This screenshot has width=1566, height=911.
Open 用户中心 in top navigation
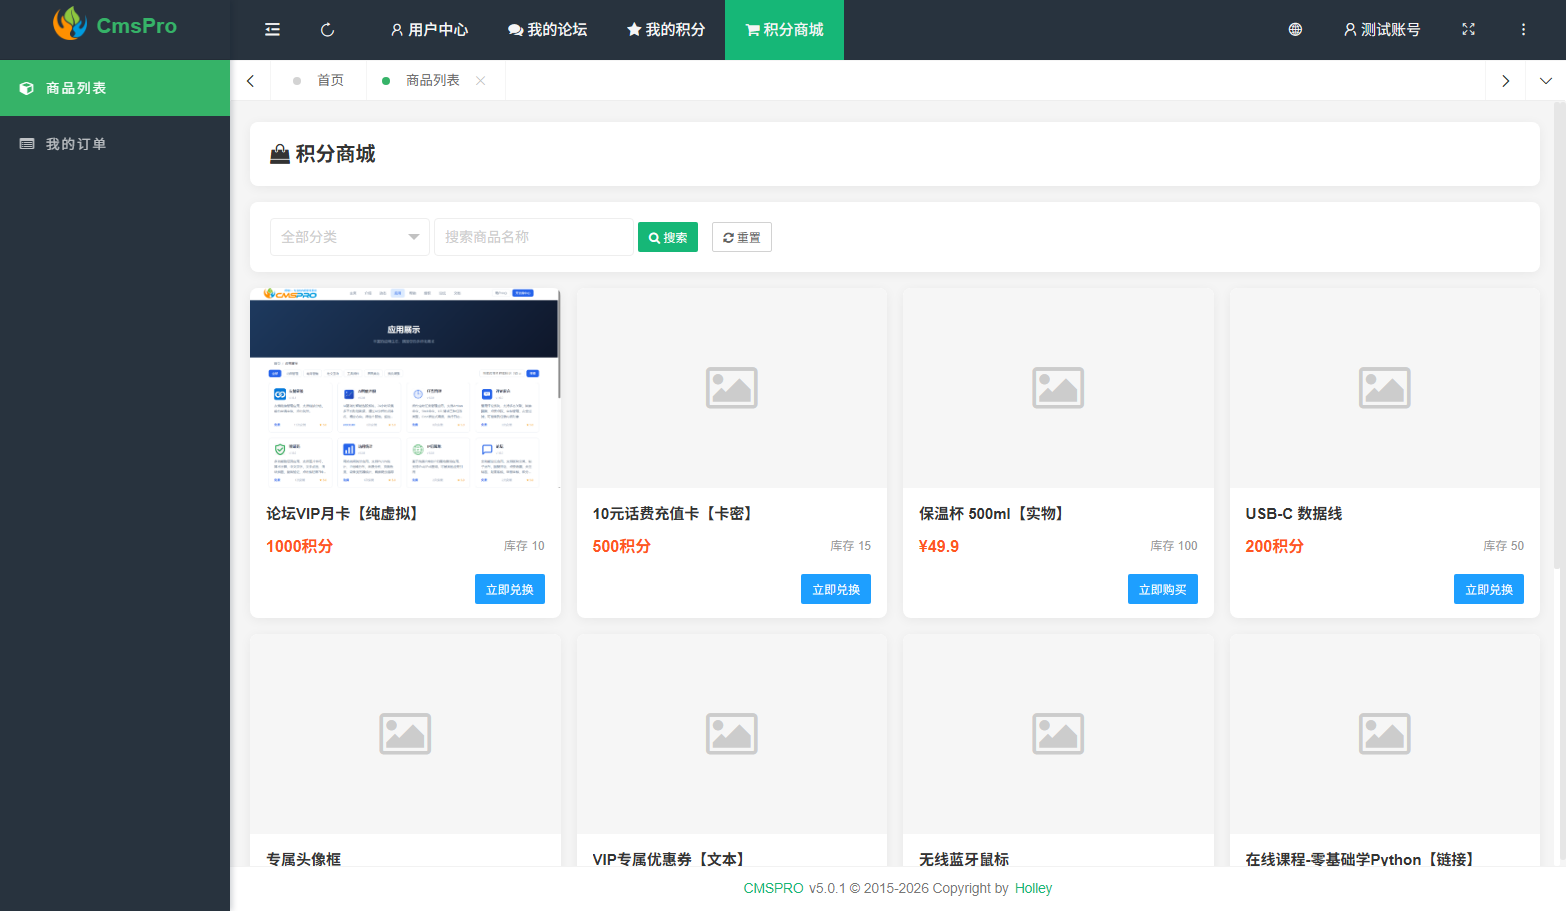429,30
